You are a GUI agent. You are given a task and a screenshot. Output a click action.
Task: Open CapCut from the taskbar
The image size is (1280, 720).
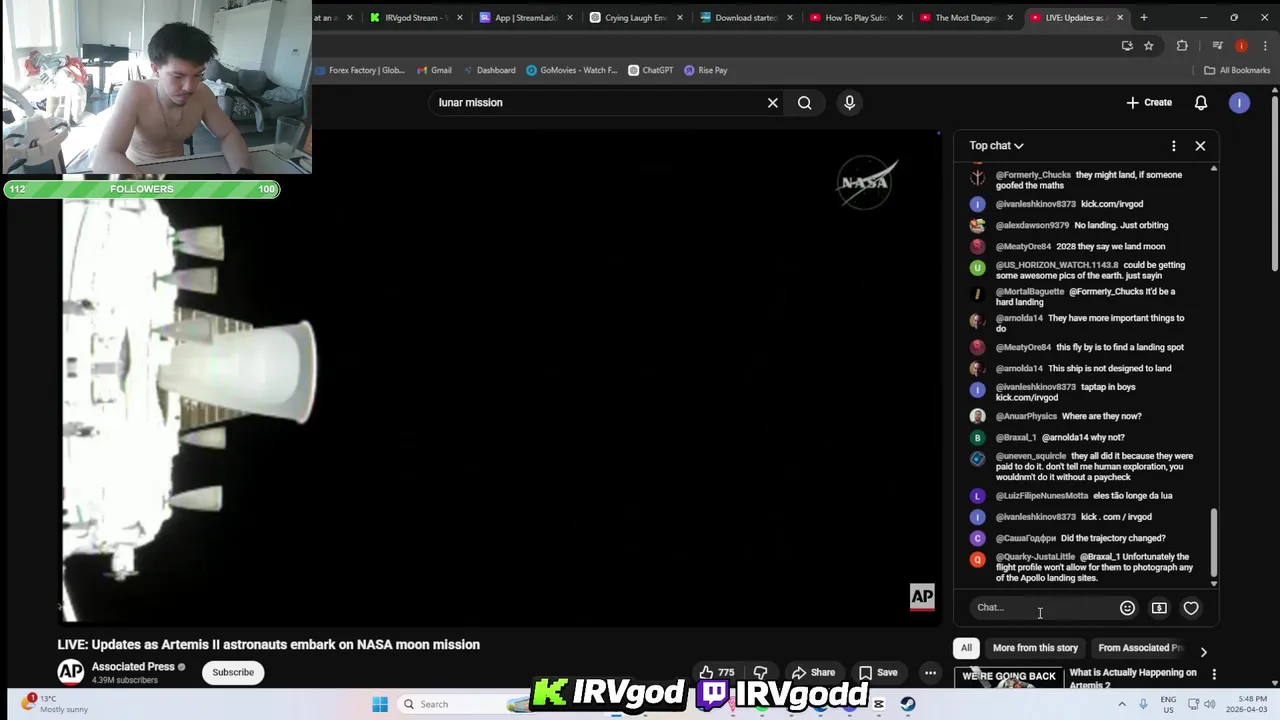(x=879, y=704)
